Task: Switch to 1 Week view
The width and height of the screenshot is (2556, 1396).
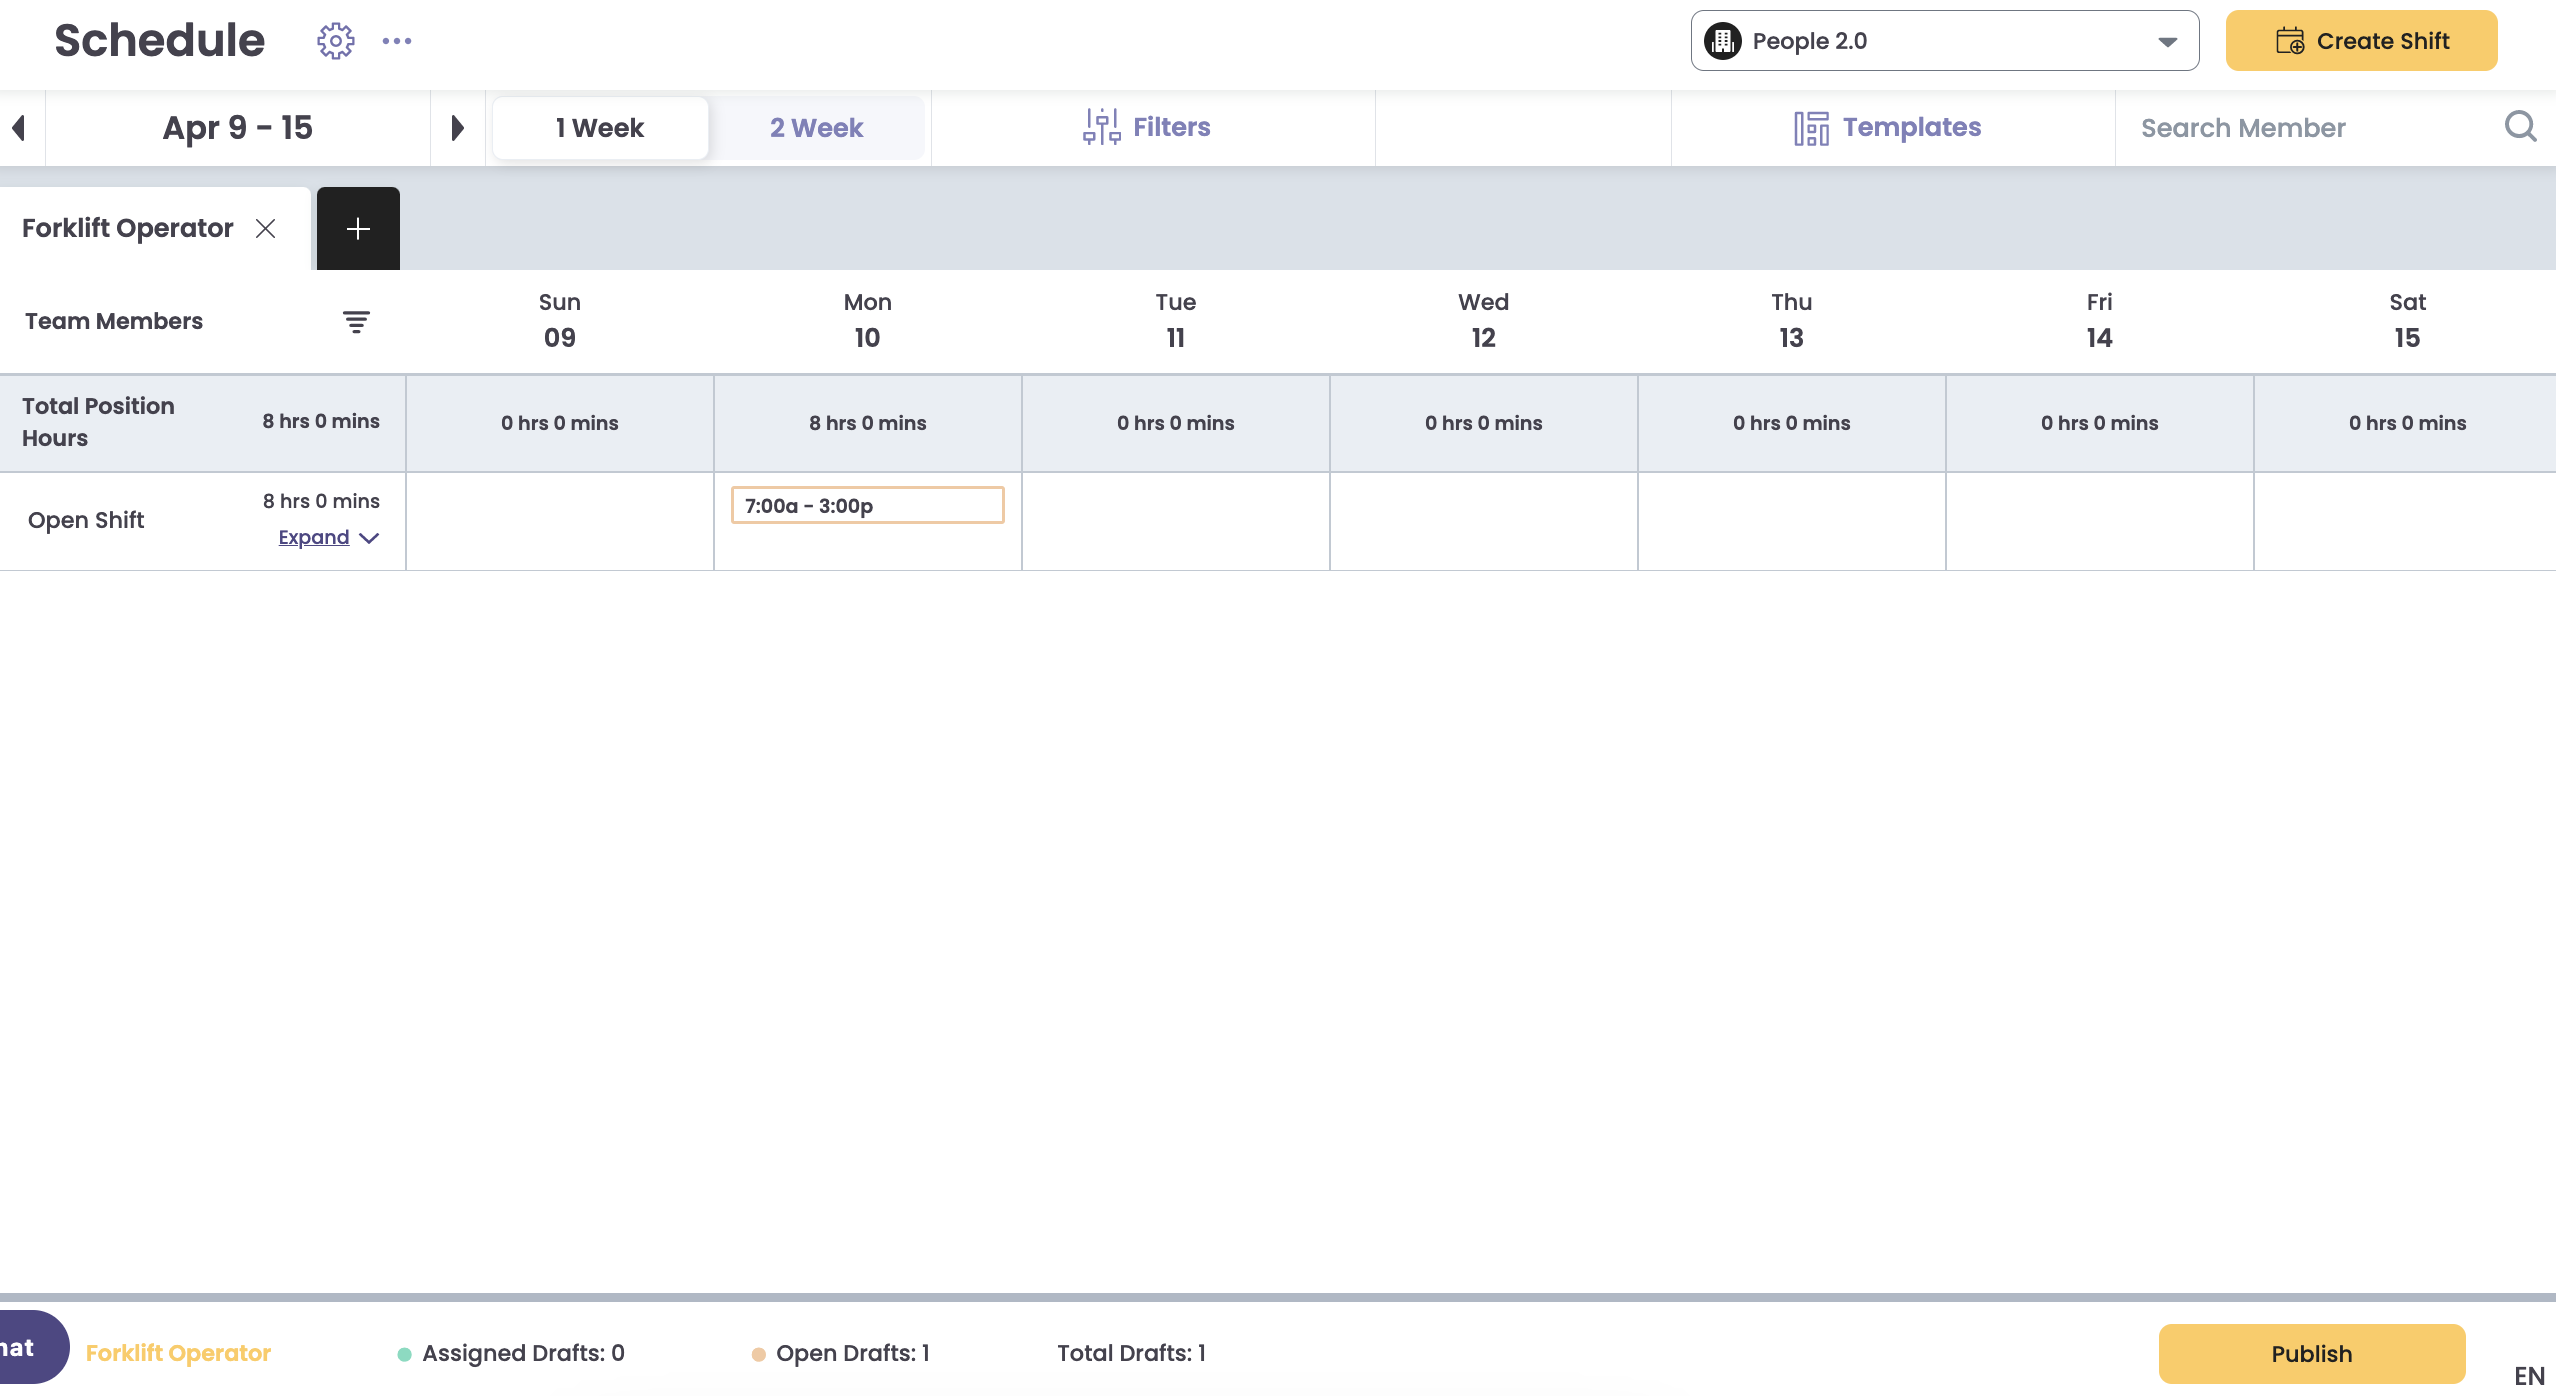Action: click(x=600, y=128)
